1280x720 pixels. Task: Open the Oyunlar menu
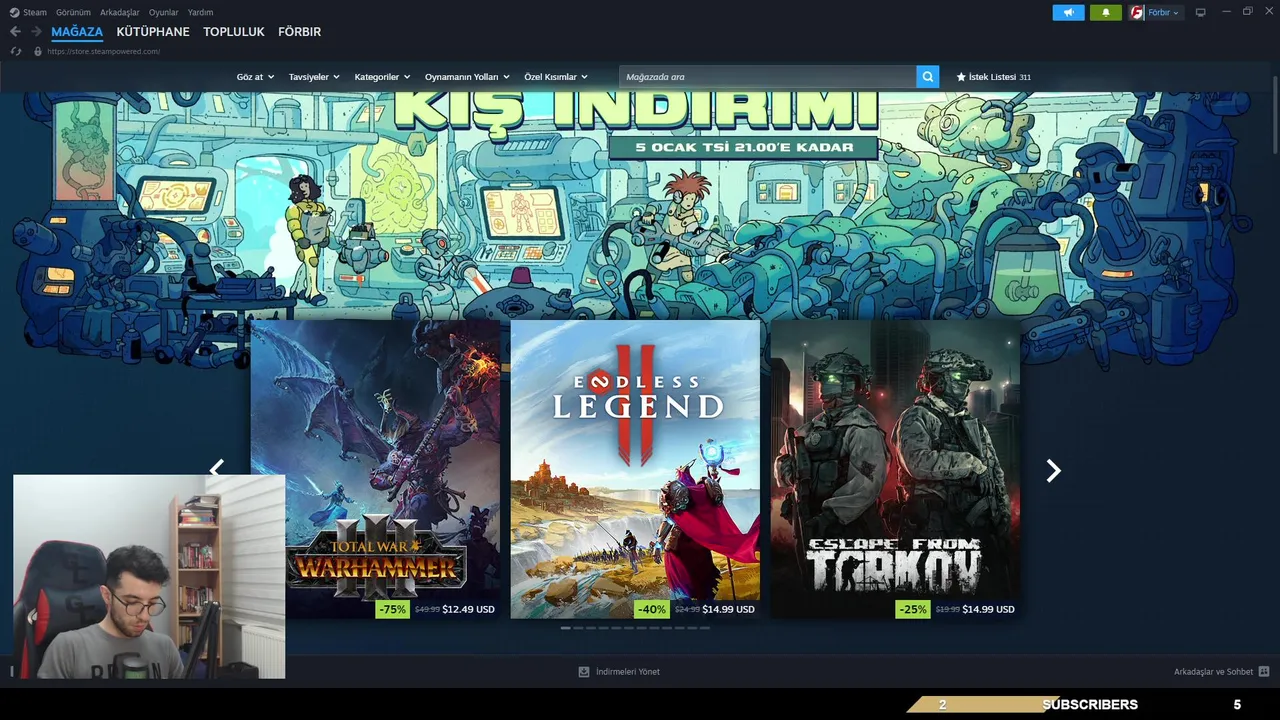click(163, 12)
